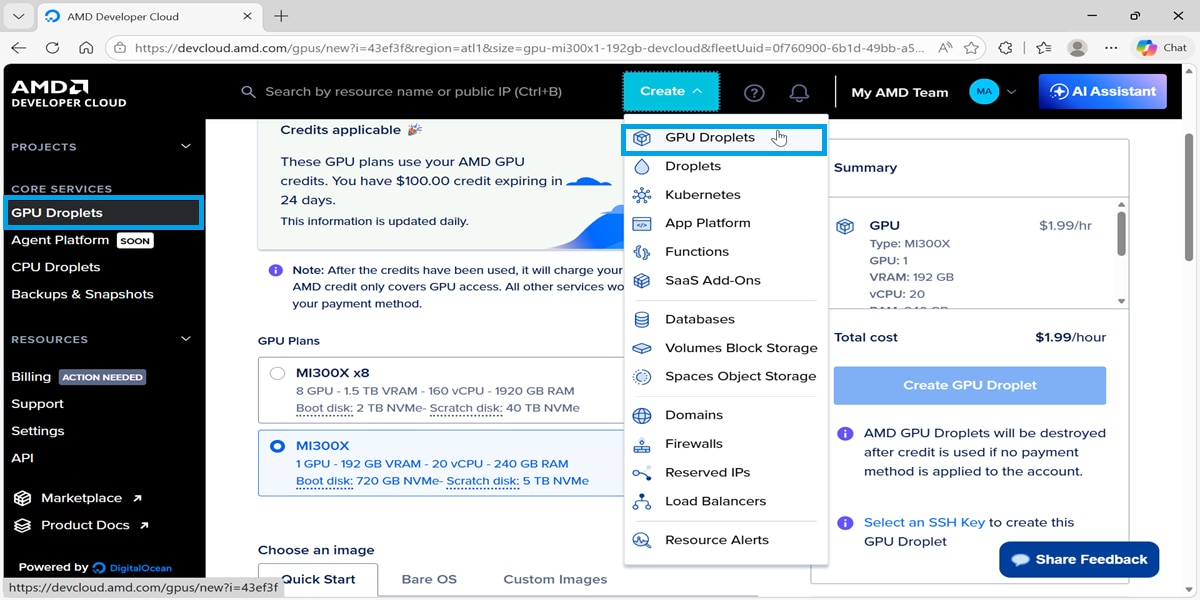Click the info icon beside the Note
1200x600 pixels.
click(x=275, y=270)
